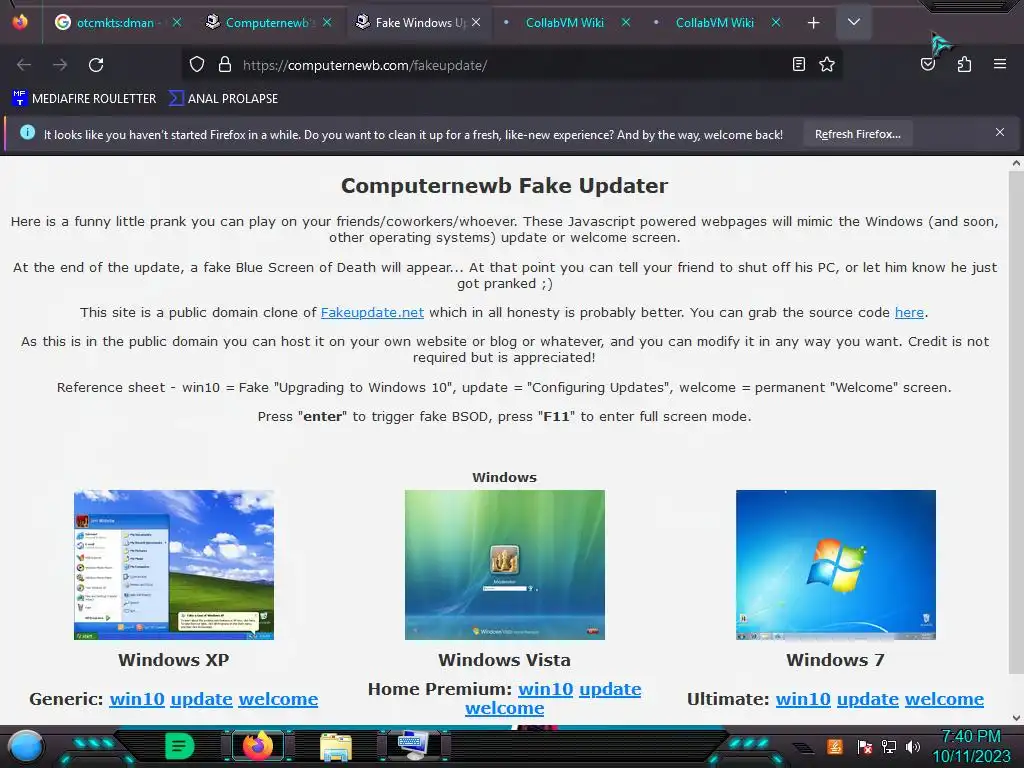
Task: Go back one page
Action: pos(24,65)
